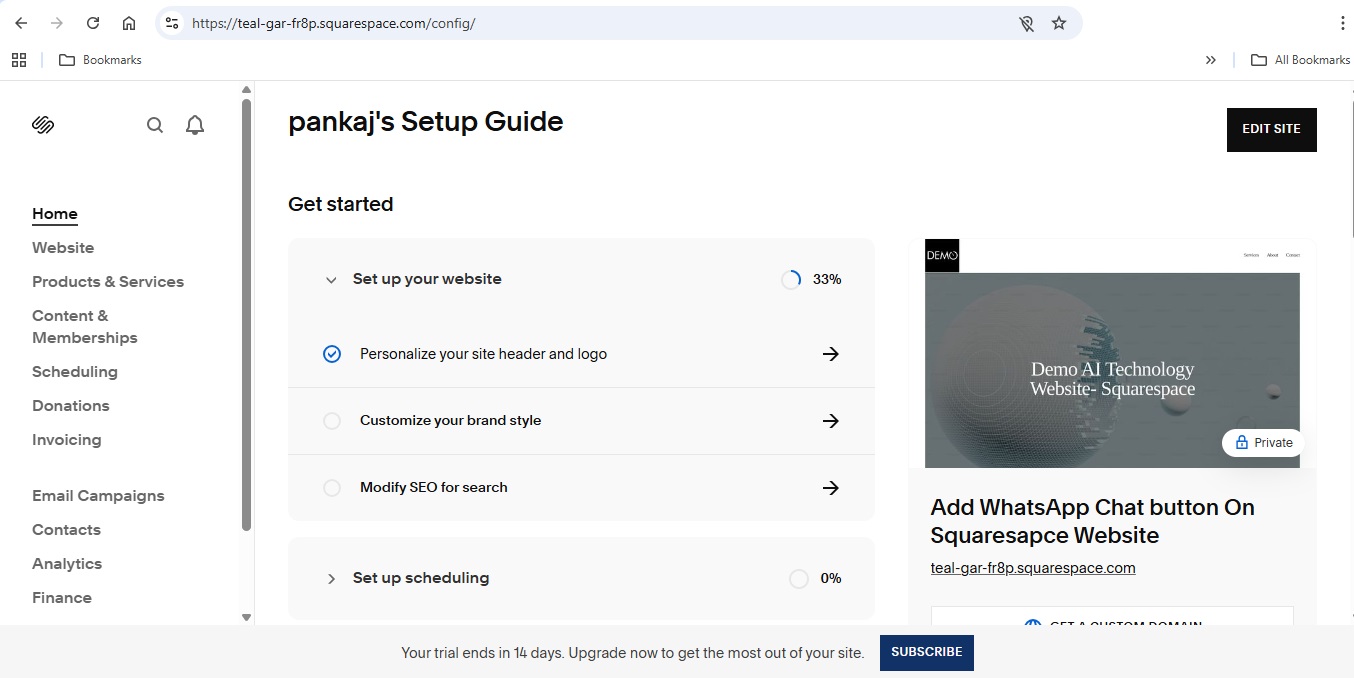
Task: Go to browser home icon
Action: click(129, 23)
